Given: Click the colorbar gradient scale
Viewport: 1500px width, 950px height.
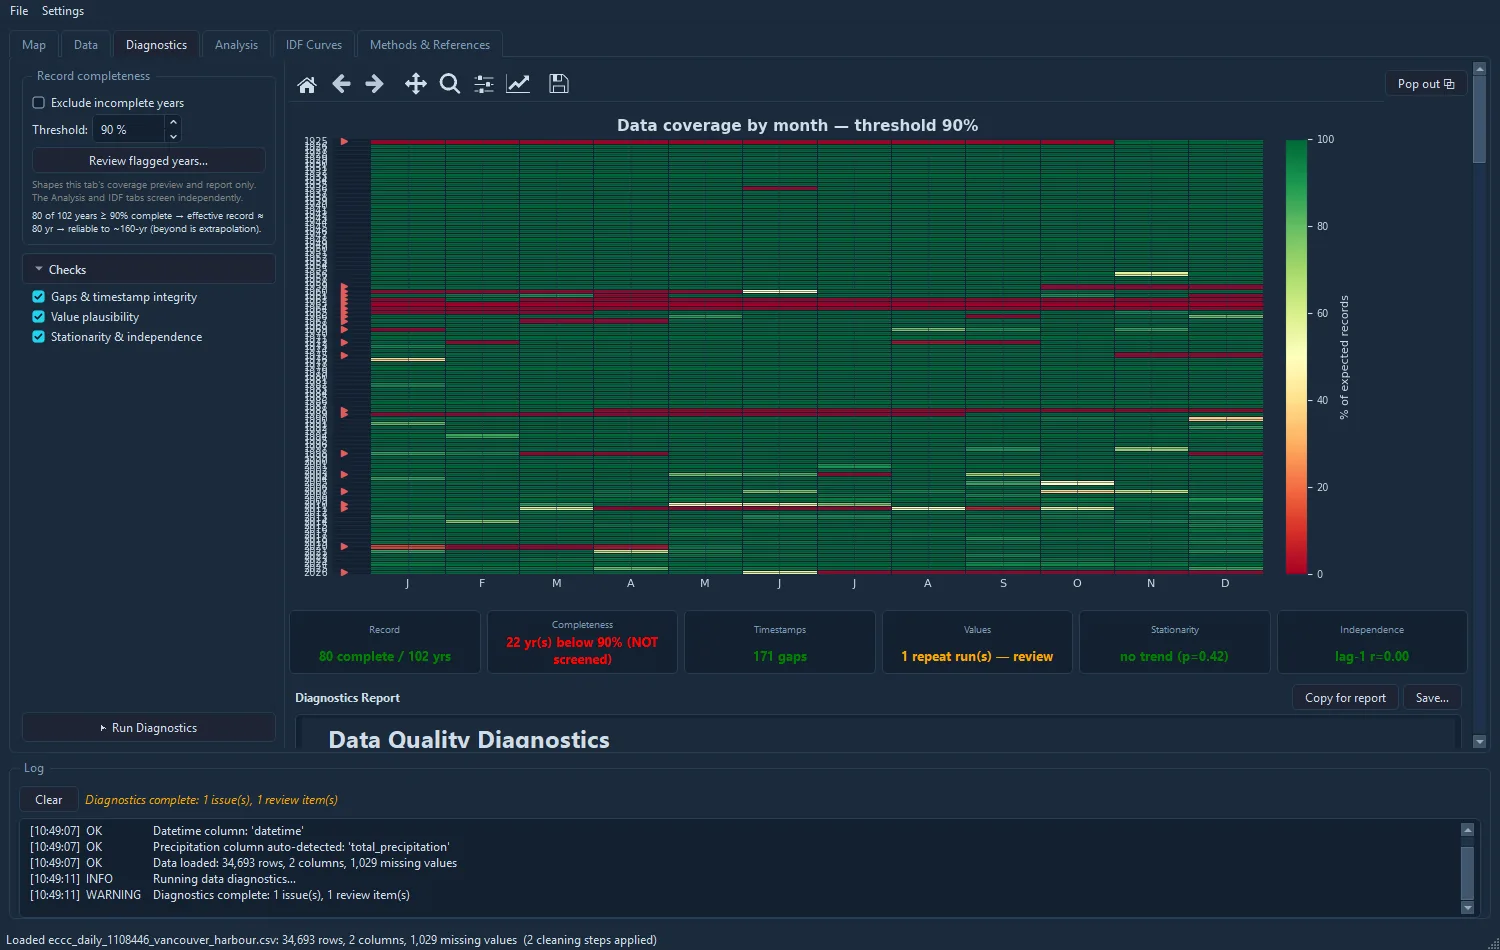Looking at the screenshot, I should coord(1296,357).
